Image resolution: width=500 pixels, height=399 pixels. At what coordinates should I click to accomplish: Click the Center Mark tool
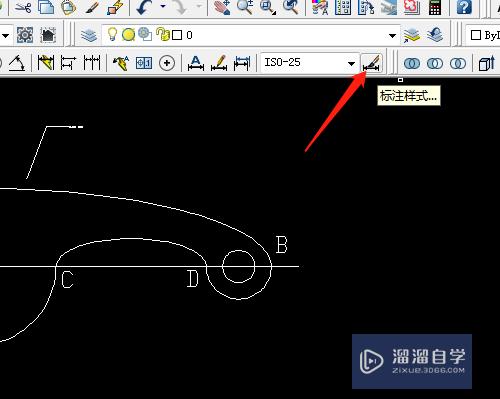point(167,63)
